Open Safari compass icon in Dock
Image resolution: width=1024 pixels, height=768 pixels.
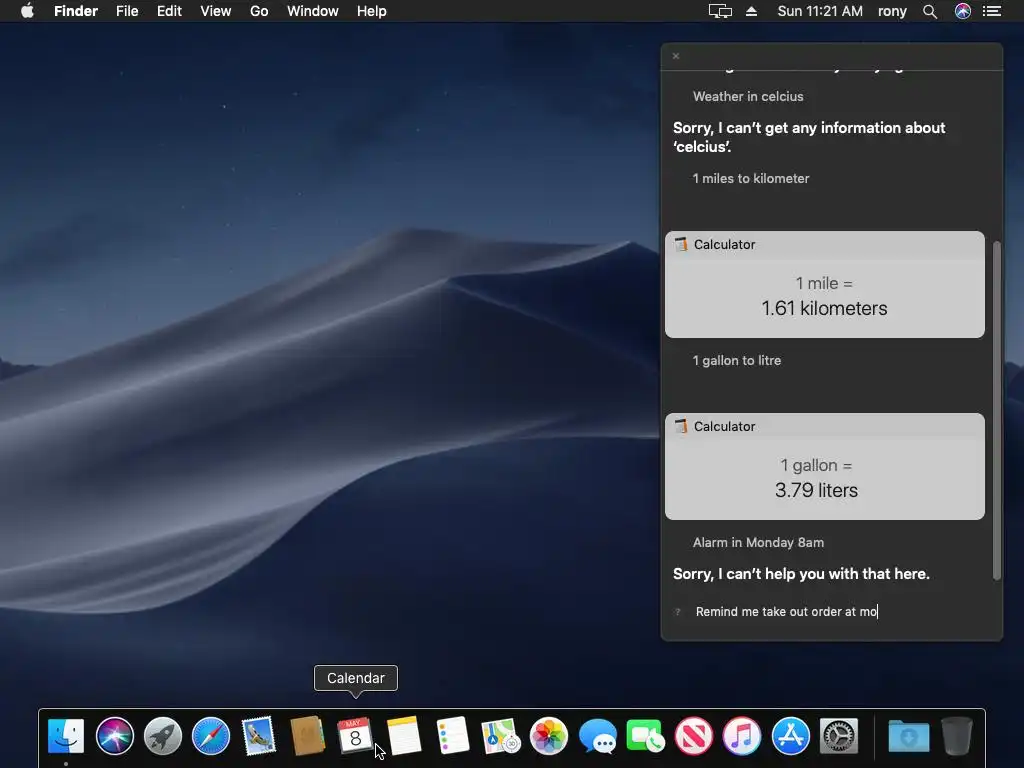(211, 736)
